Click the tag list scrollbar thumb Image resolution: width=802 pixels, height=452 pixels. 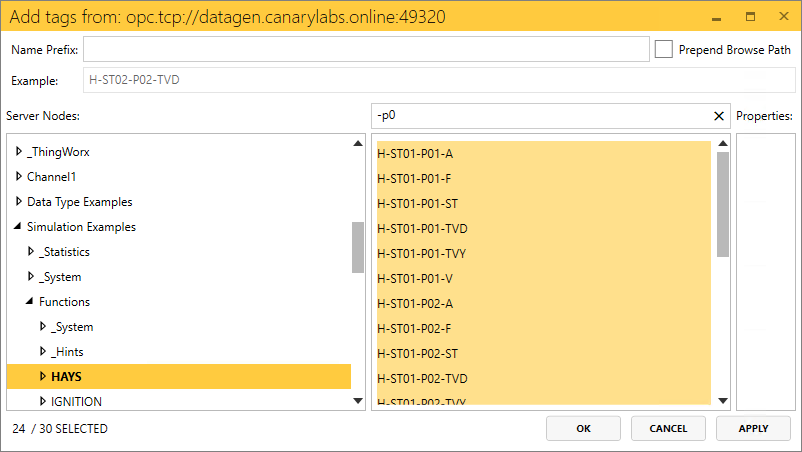pyautogui.click(x=723, y=205)
